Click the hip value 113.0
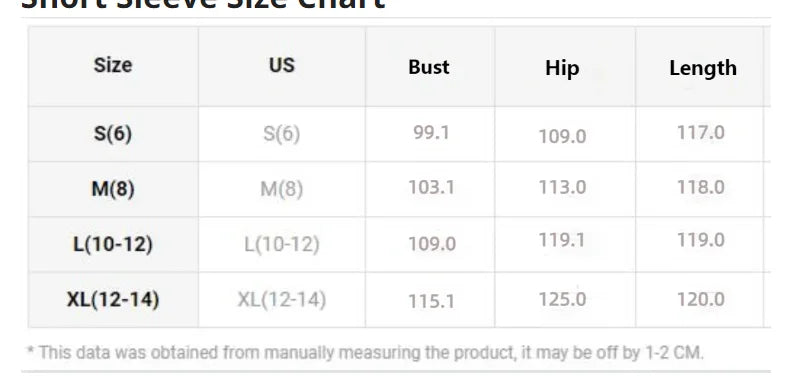 point(562,187)
